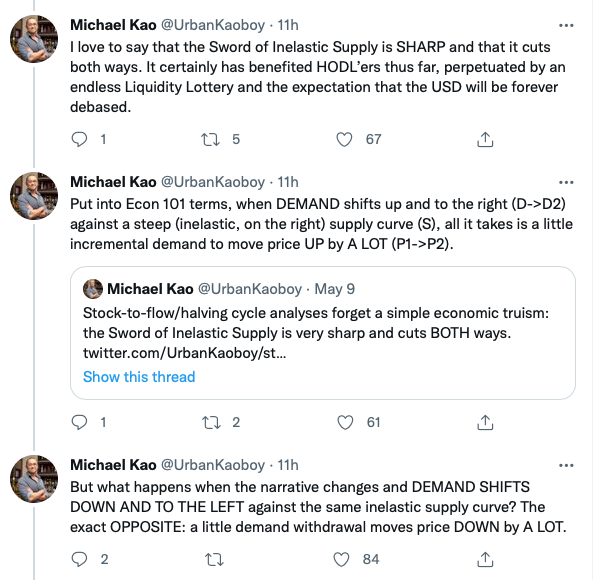Click the Show this thread link

[139, 377]
